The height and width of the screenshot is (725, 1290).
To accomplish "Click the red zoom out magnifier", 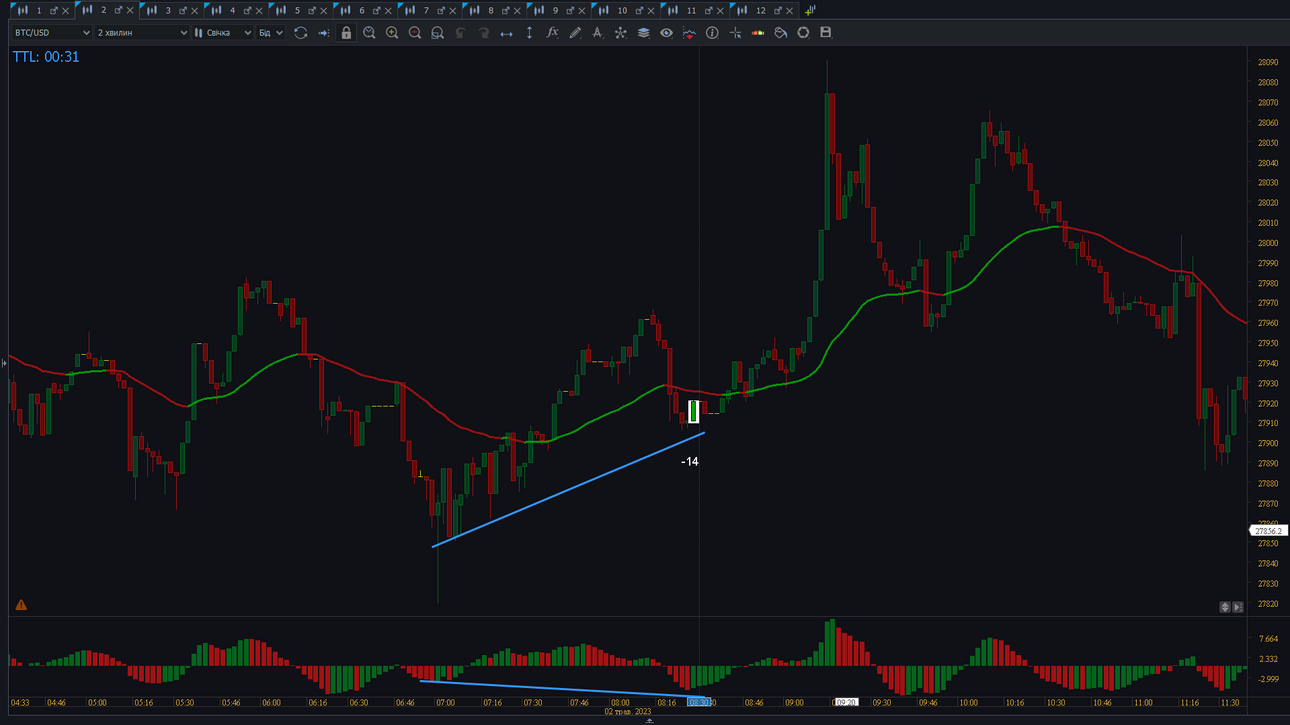I will click(x=415, y=33).
